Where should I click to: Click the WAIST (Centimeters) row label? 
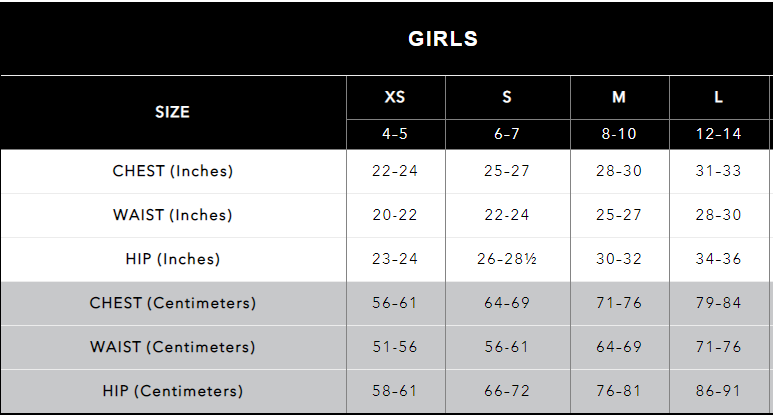pyautogui.click(x=173, y=347)
